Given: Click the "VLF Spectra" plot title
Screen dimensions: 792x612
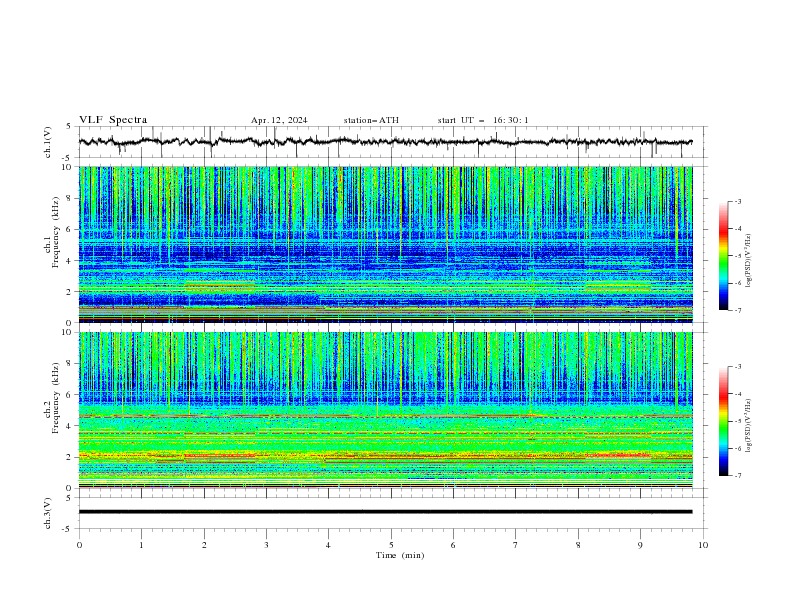Looking at the screenshot, I should coord(113,120).
